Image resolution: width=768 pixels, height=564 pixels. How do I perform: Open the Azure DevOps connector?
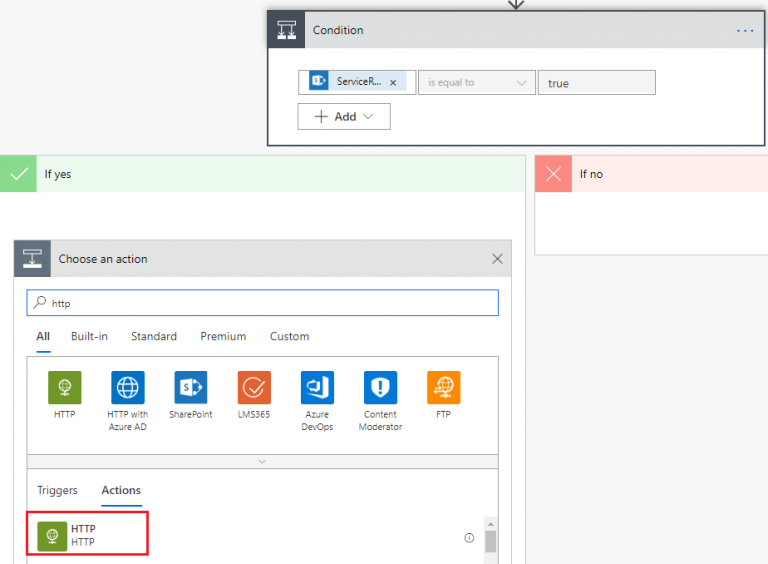tap(317, 388)
